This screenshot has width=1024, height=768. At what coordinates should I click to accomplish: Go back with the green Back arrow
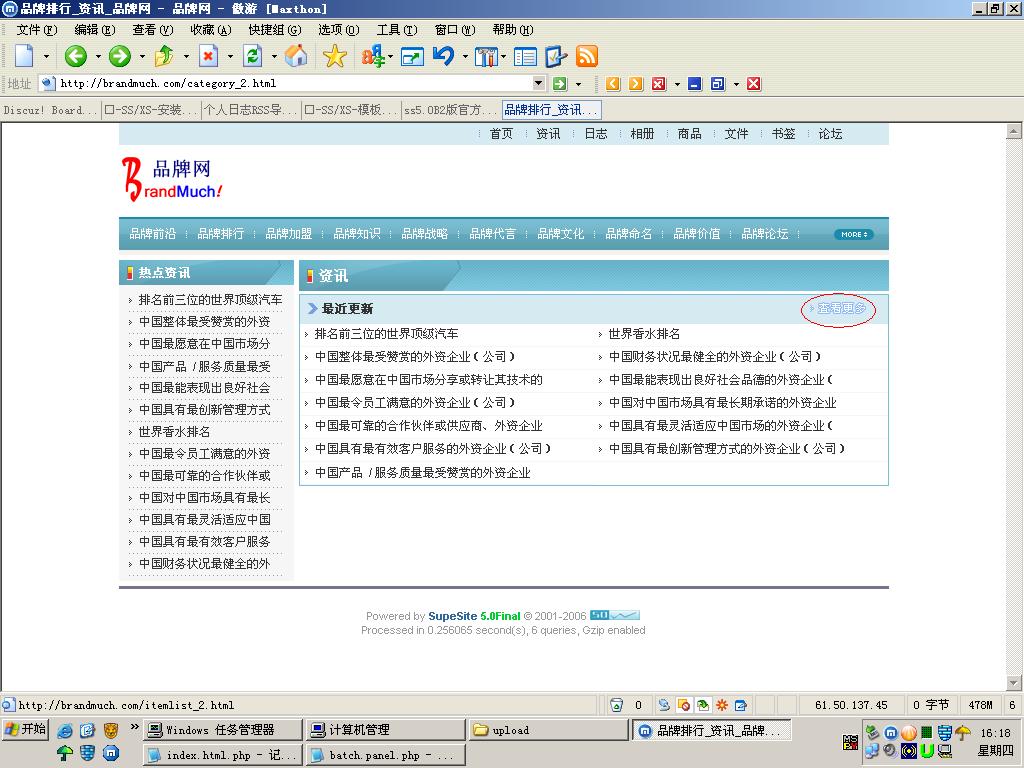(x=76, y=56)
